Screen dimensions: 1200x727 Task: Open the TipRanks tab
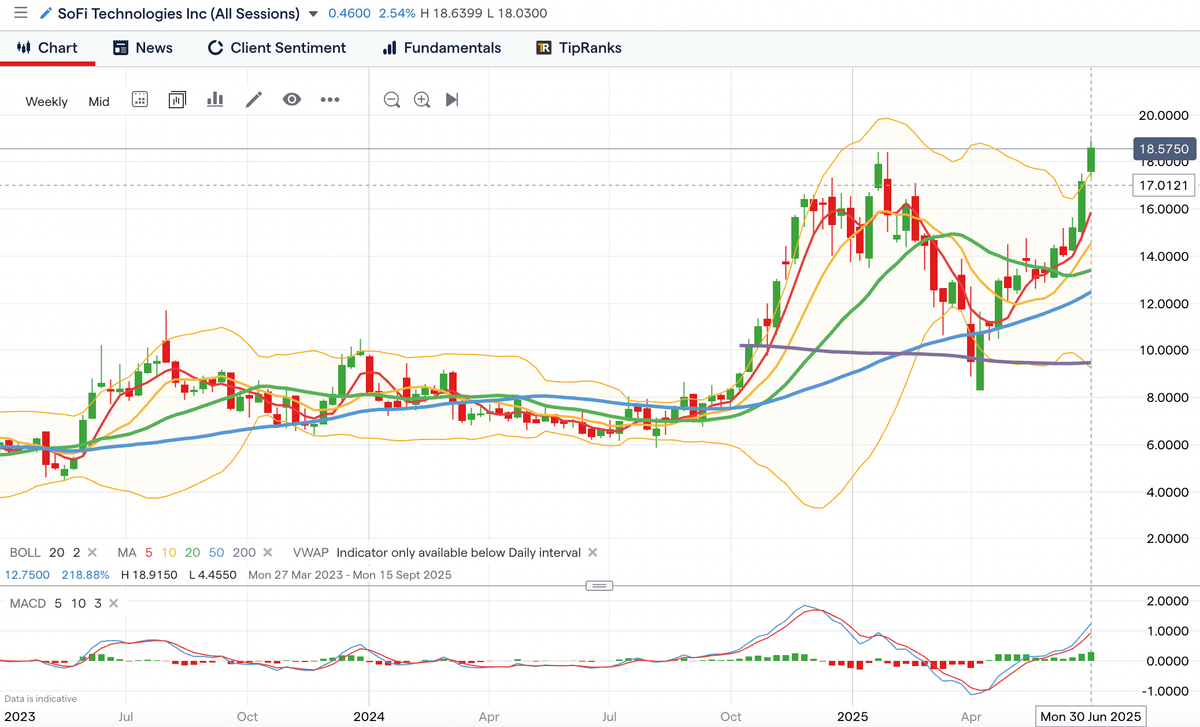[x=579, y=47]
